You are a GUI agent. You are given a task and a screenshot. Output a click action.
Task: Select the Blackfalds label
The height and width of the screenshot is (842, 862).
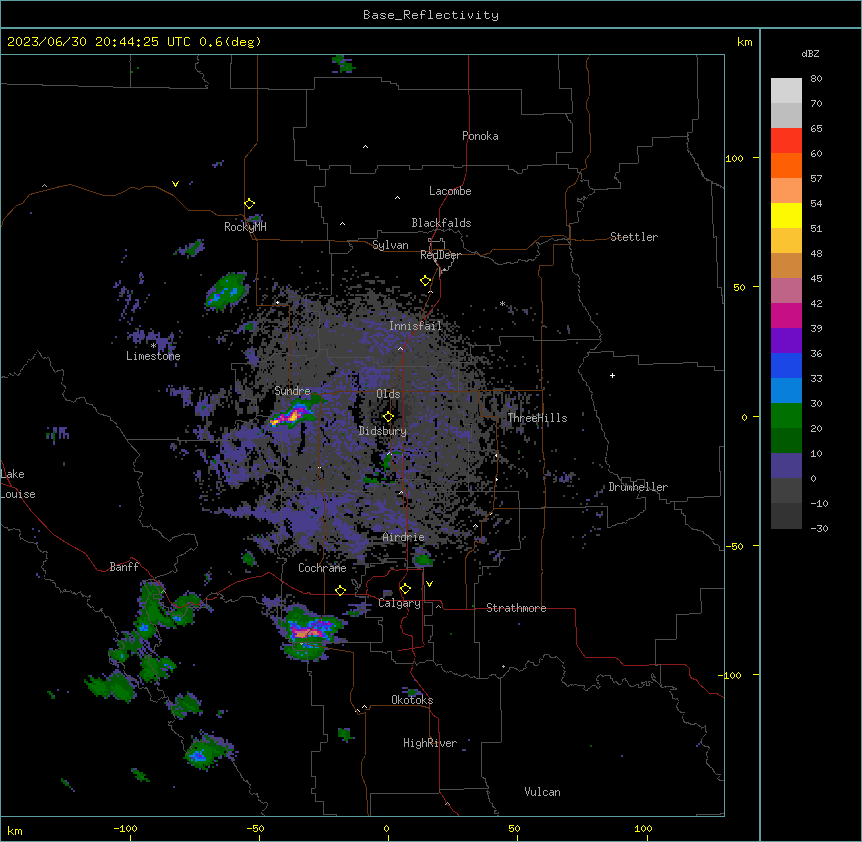[x=441, y=223]
